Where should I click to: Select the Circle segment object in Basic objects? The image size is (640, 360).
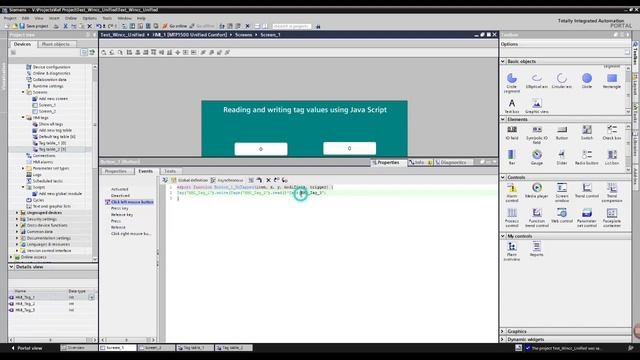pyautogui.click(x=511, y=82)
